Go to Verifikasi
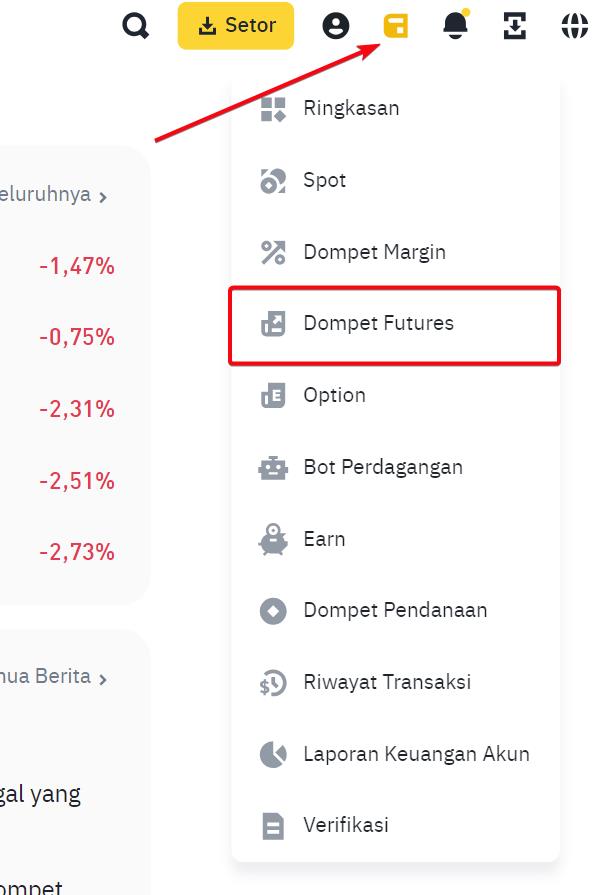This screenshot has width=606, height=895. 345,826
